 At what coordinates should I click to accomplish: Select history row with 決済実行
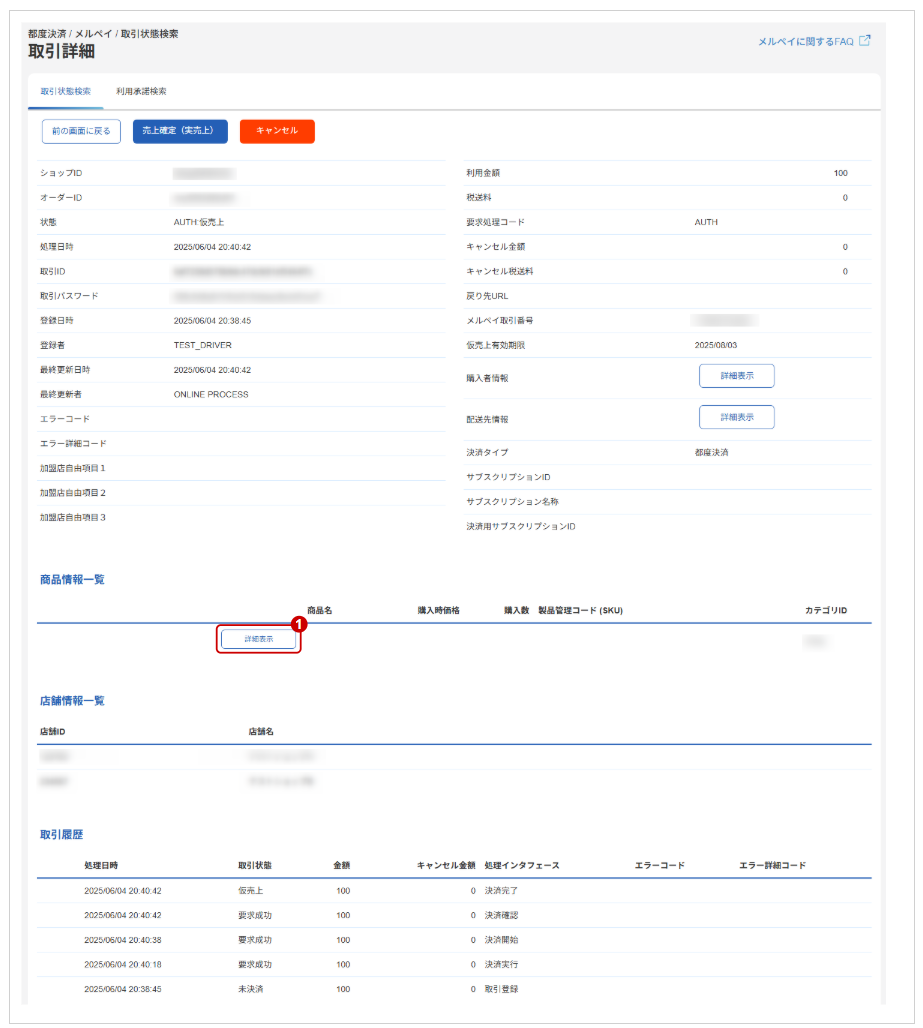point(454,964)
